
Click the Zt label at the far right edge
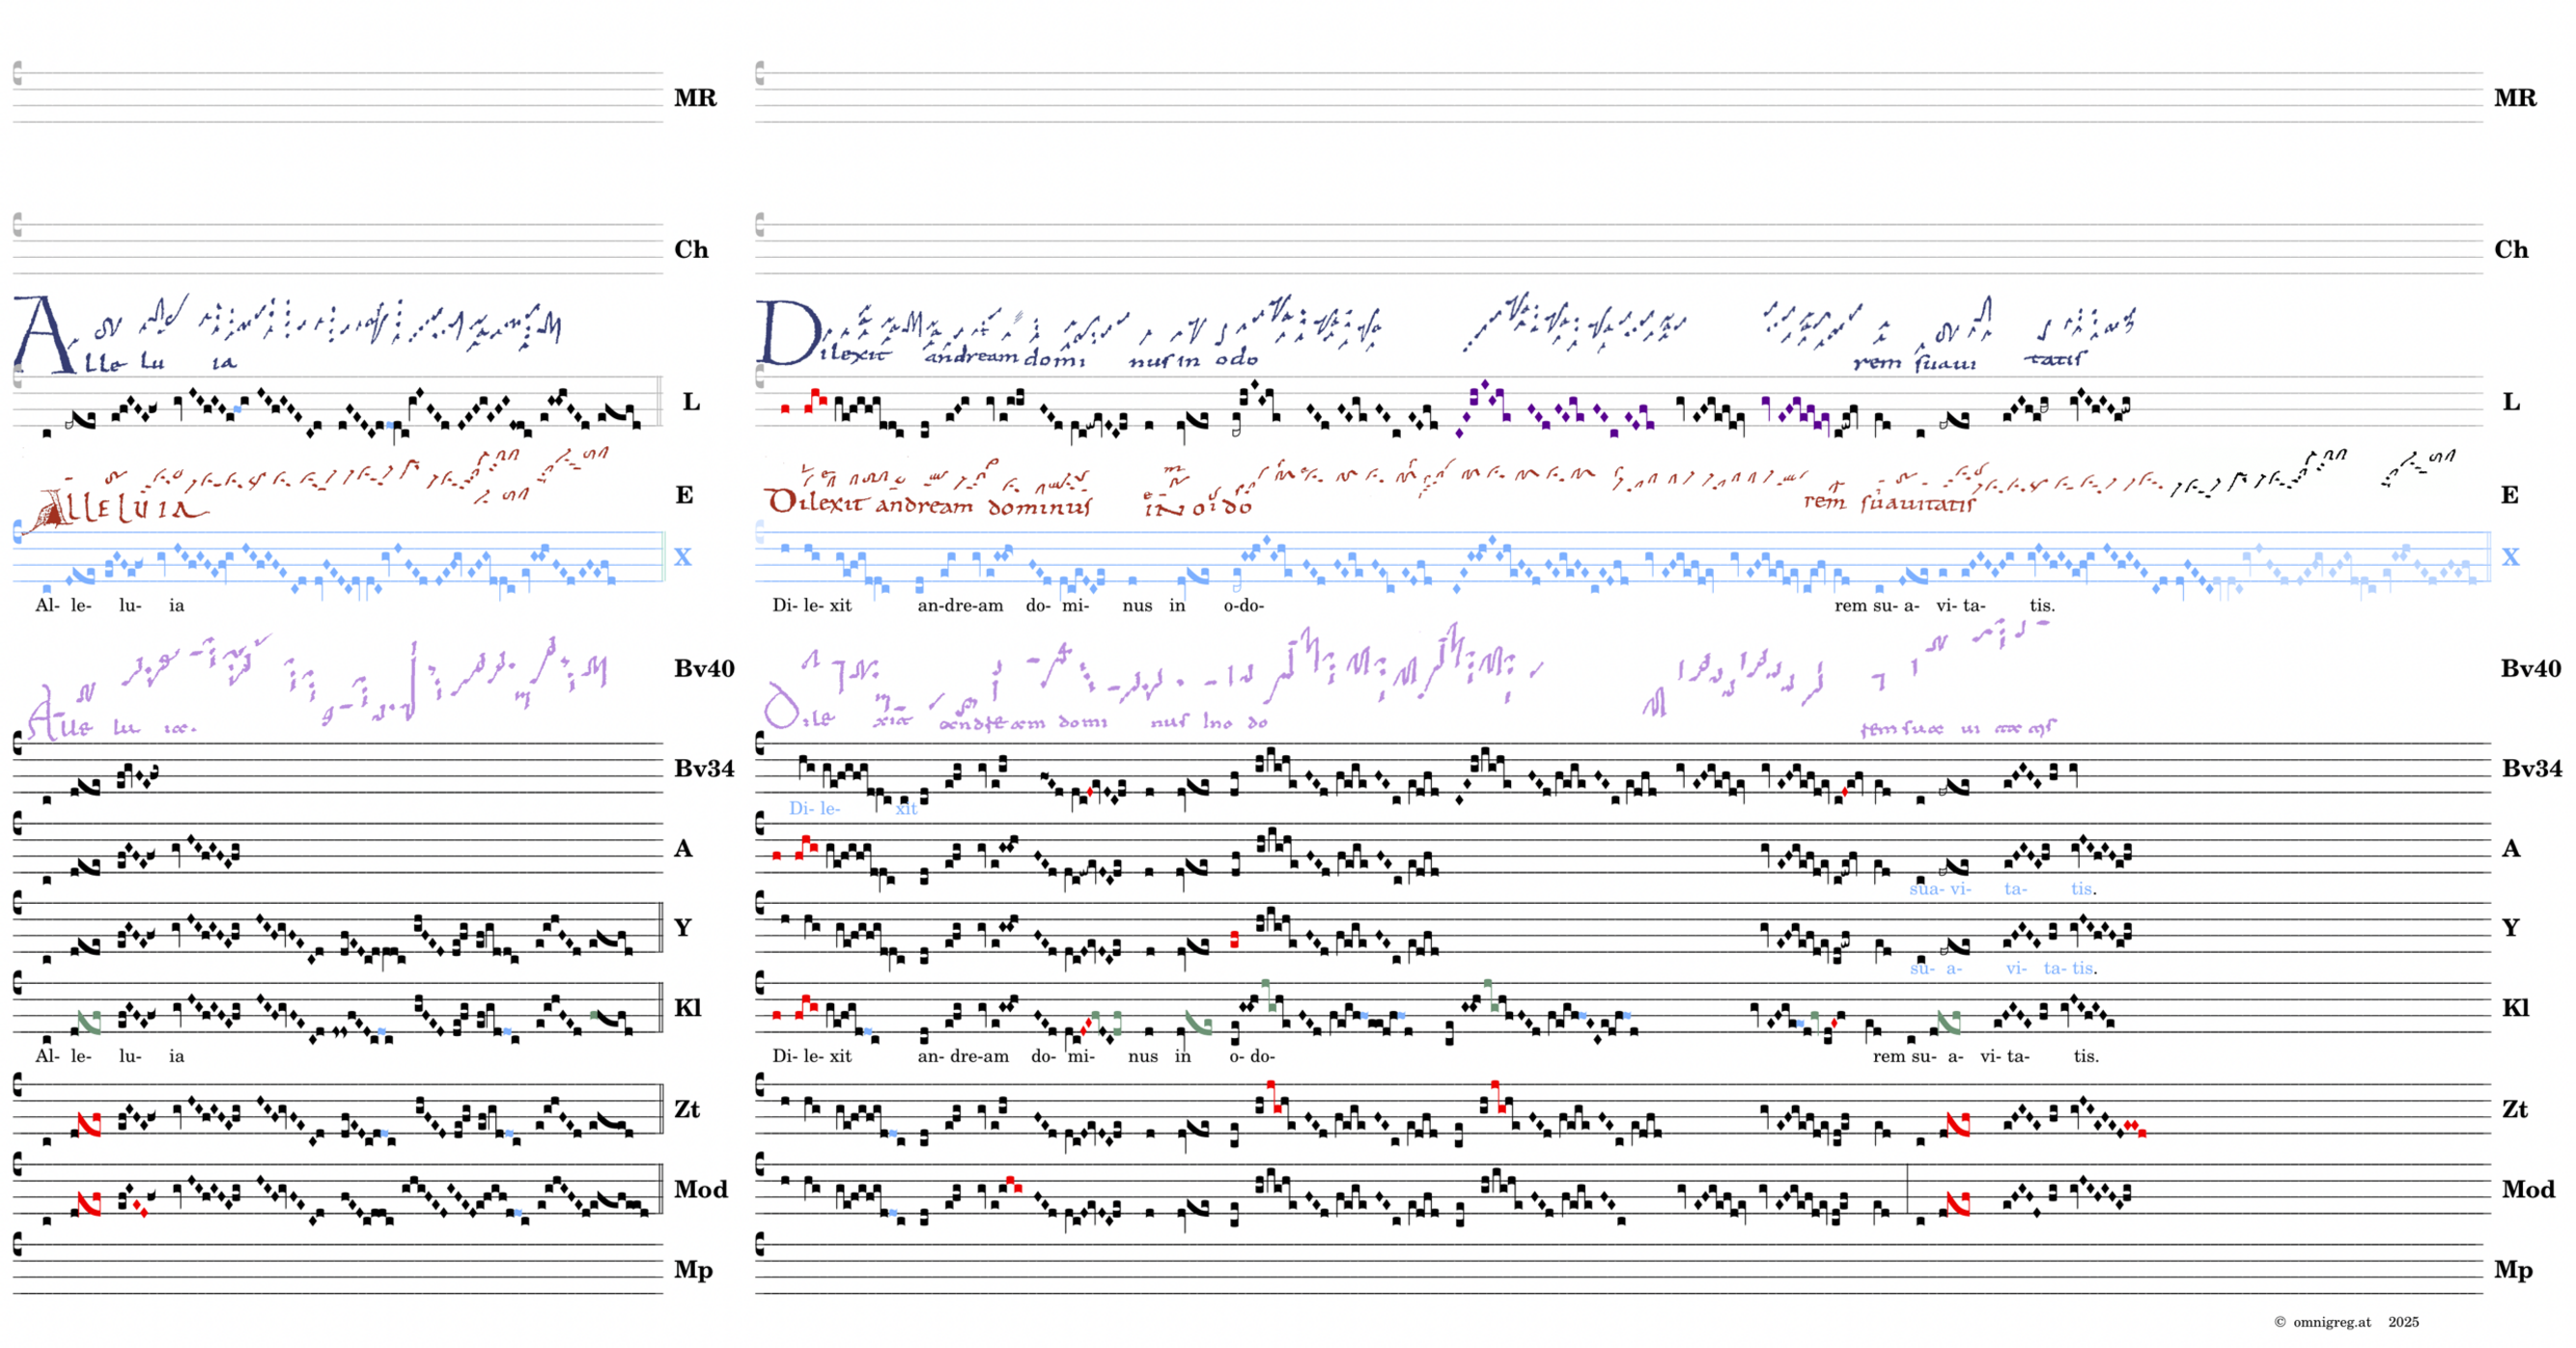click(2514, 1109)
